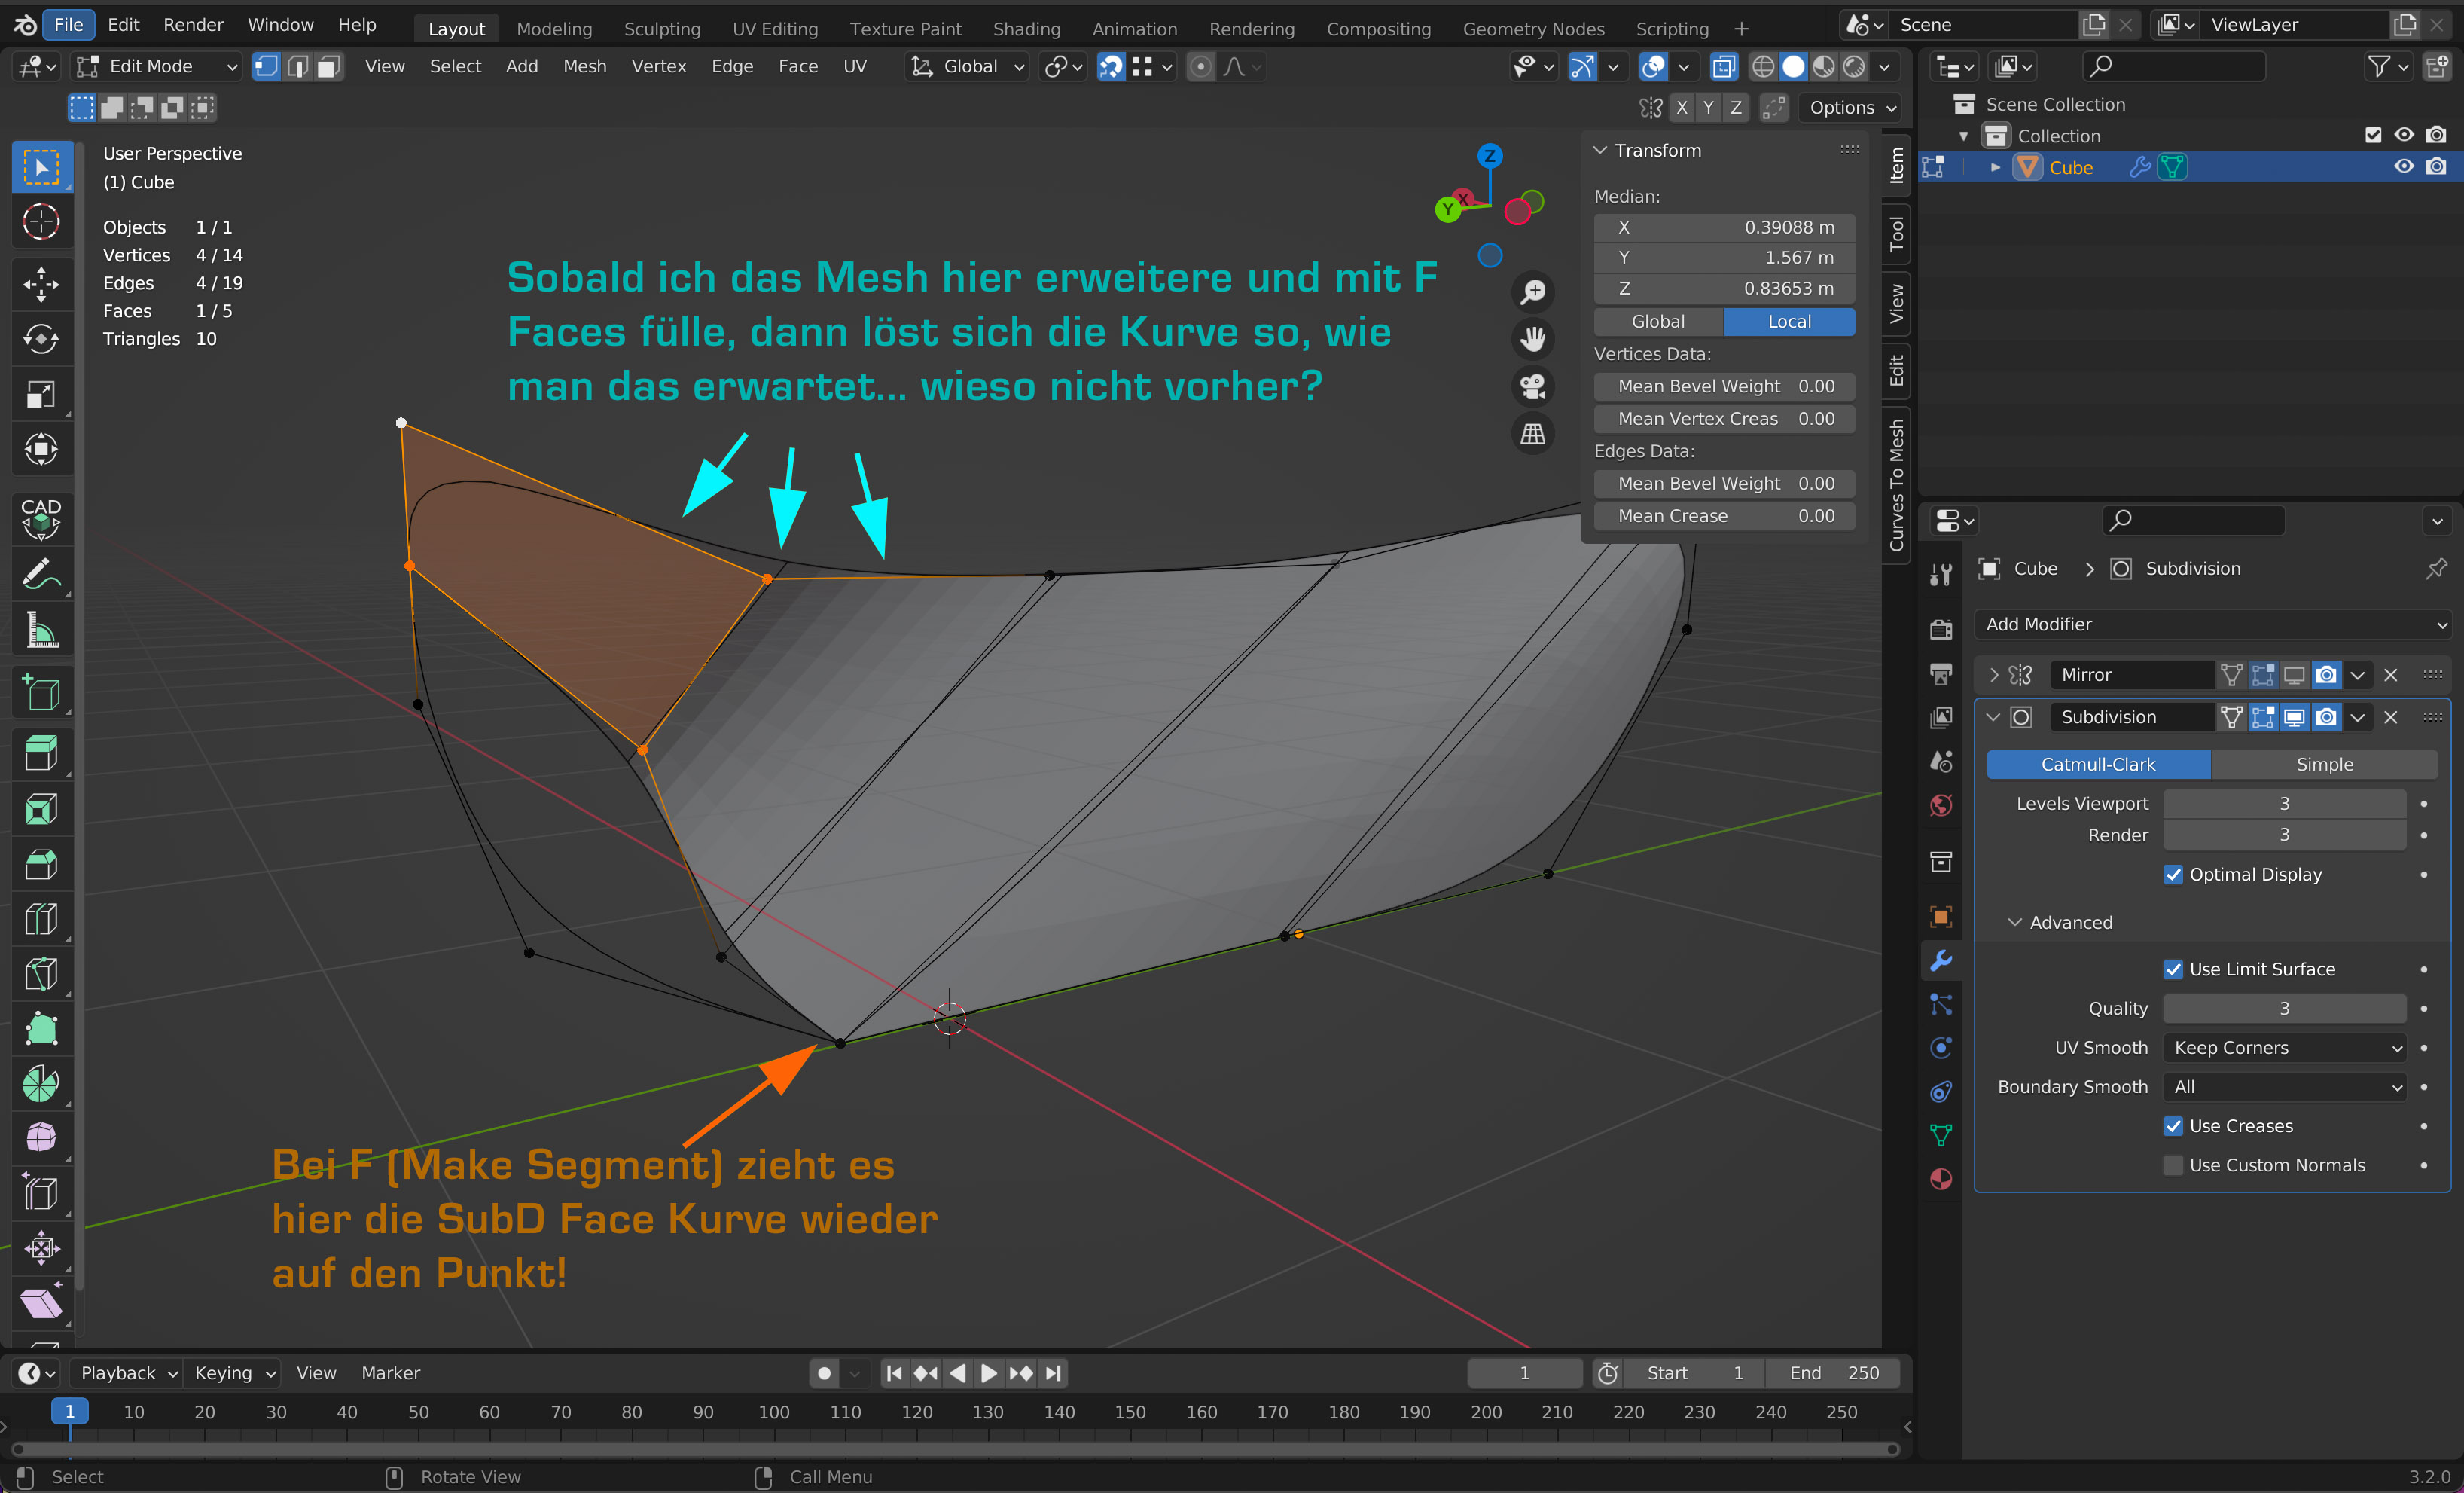Switch subdivision type to Simple

2323,764
